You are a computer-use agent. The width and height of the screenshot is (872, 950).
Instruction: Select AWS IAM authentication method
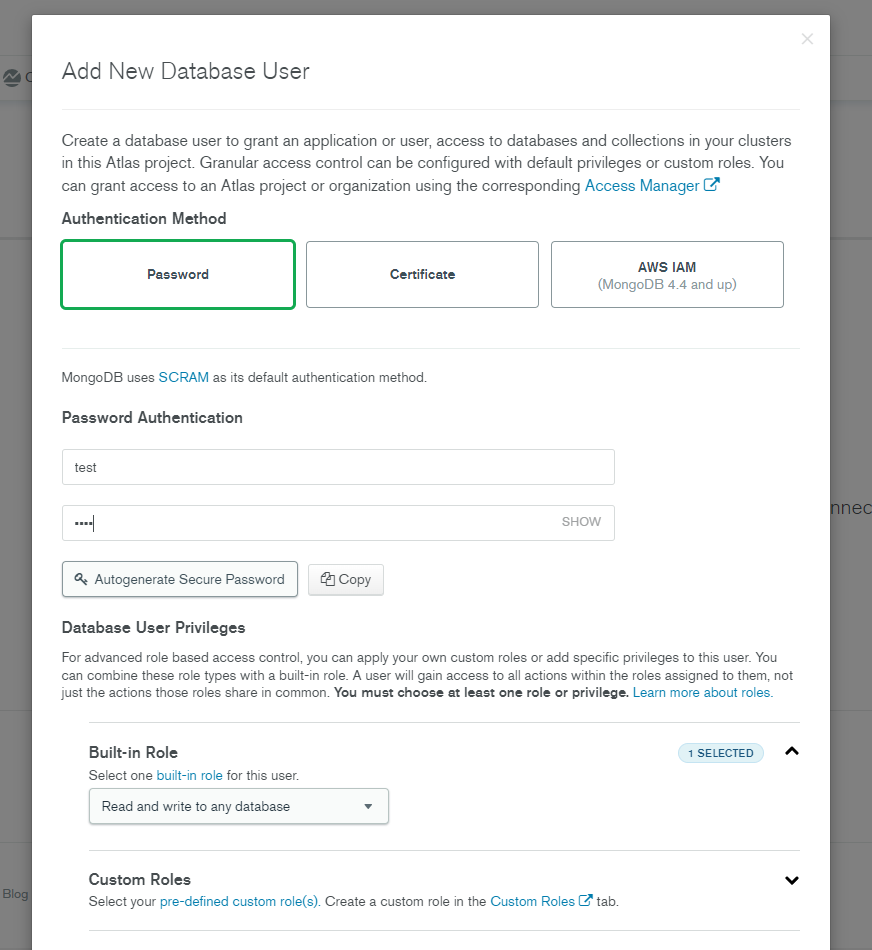(x=667, y=274)
